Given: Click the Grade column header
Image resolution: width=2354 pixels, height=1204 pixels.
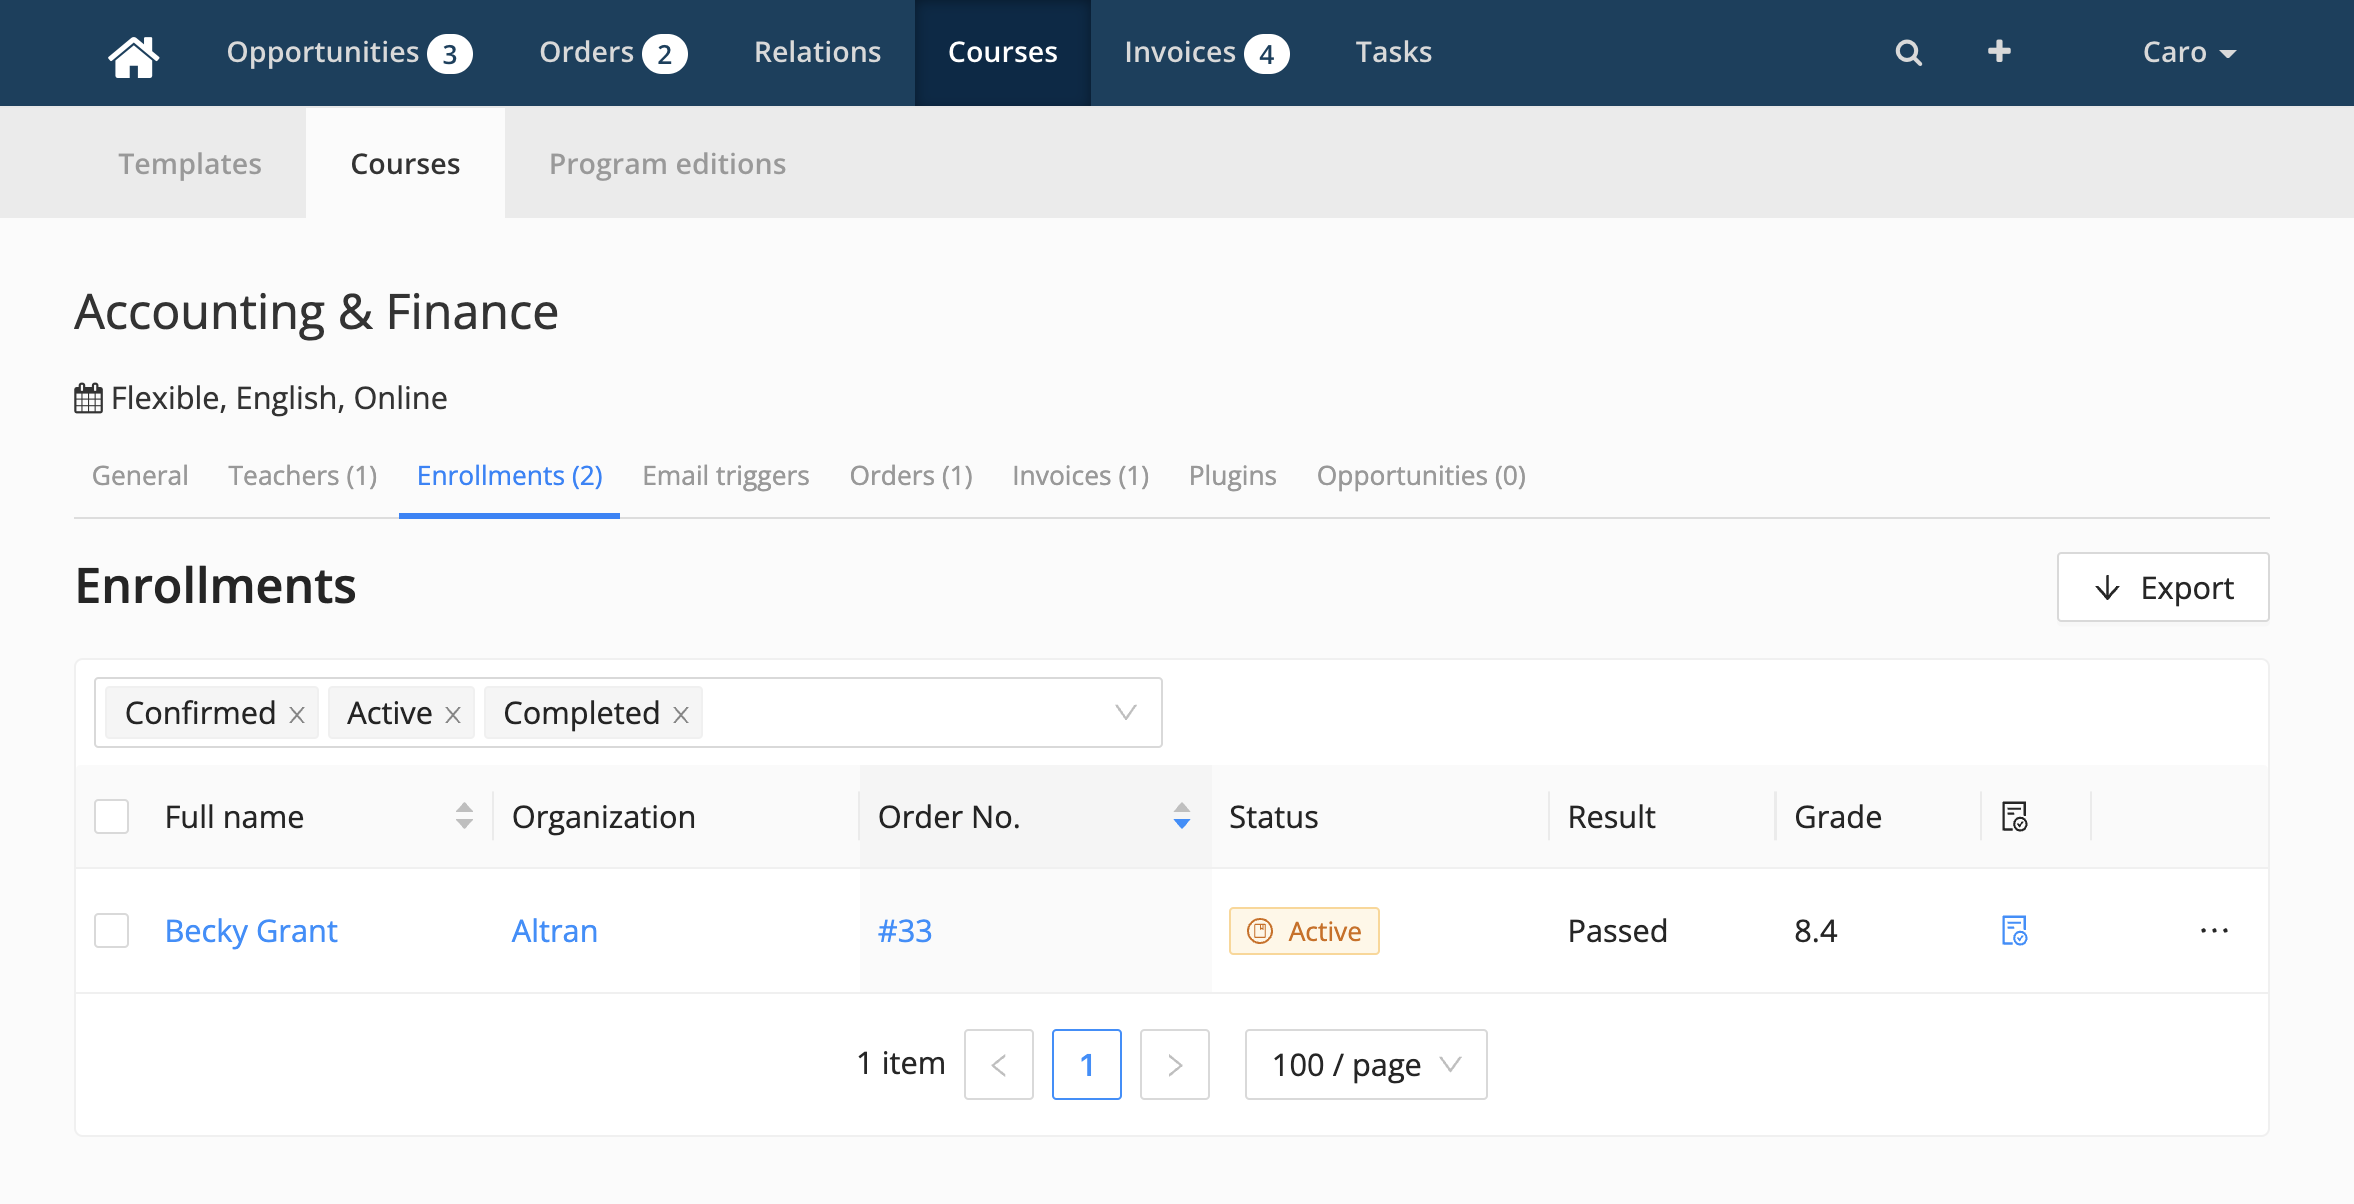Looking at the screenshot, I should tap(1838, 817).
